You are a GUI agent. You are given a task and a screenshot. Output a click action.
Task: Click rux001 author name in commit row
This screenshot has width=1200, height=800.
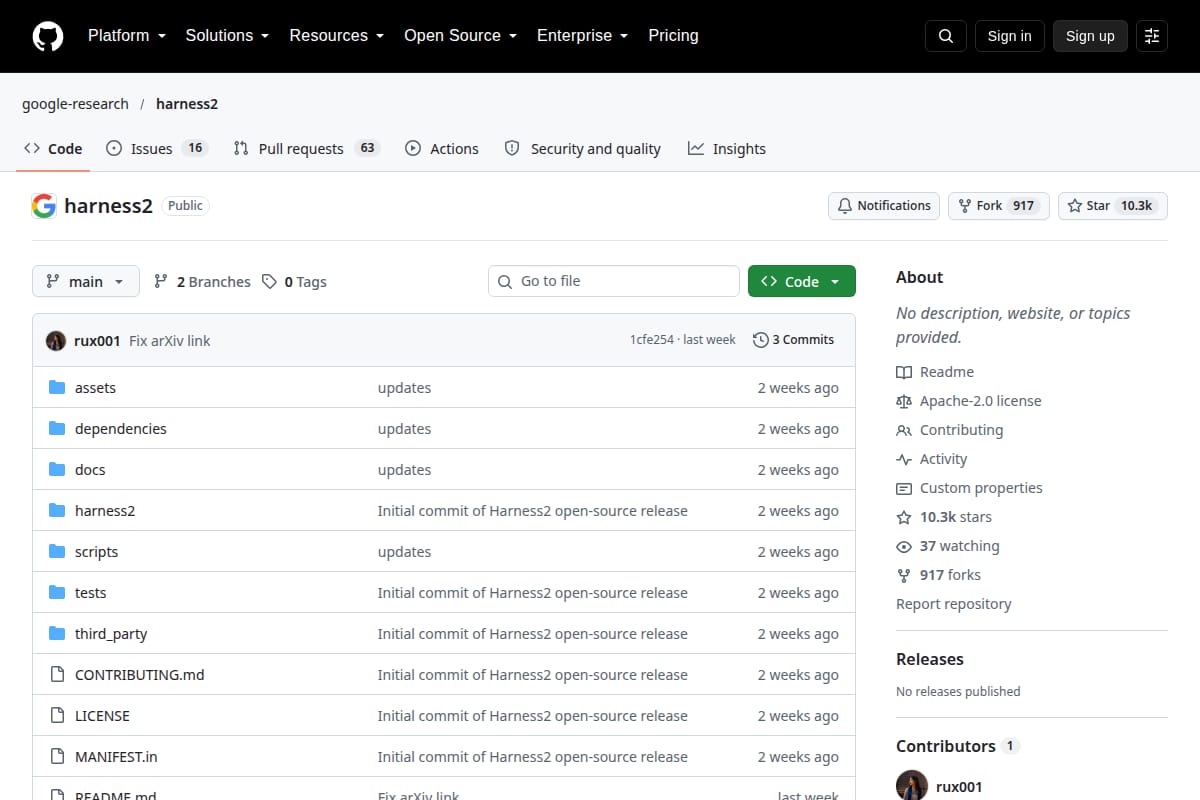coord(97,341)
